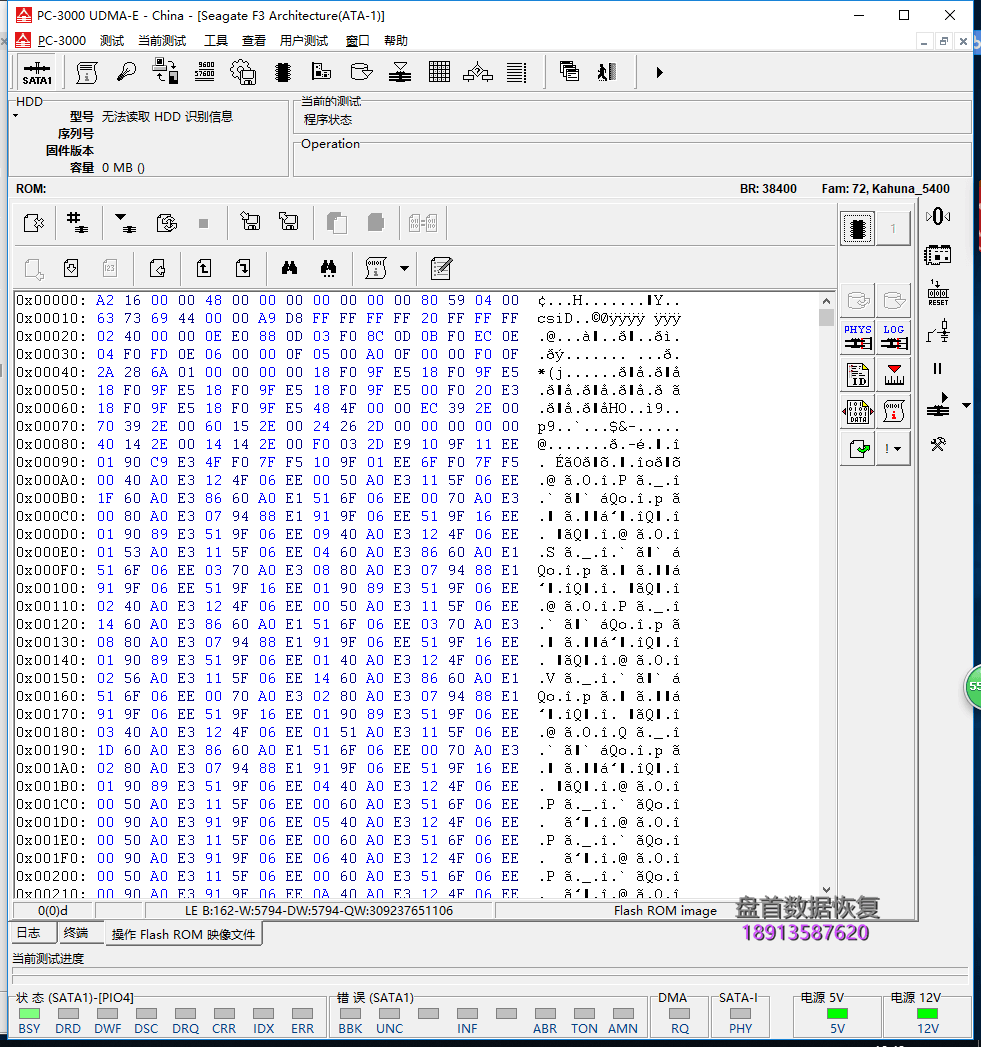Click the SATA1 port selector icon
Screen dimensions: 981x1047
click(37, 72)
